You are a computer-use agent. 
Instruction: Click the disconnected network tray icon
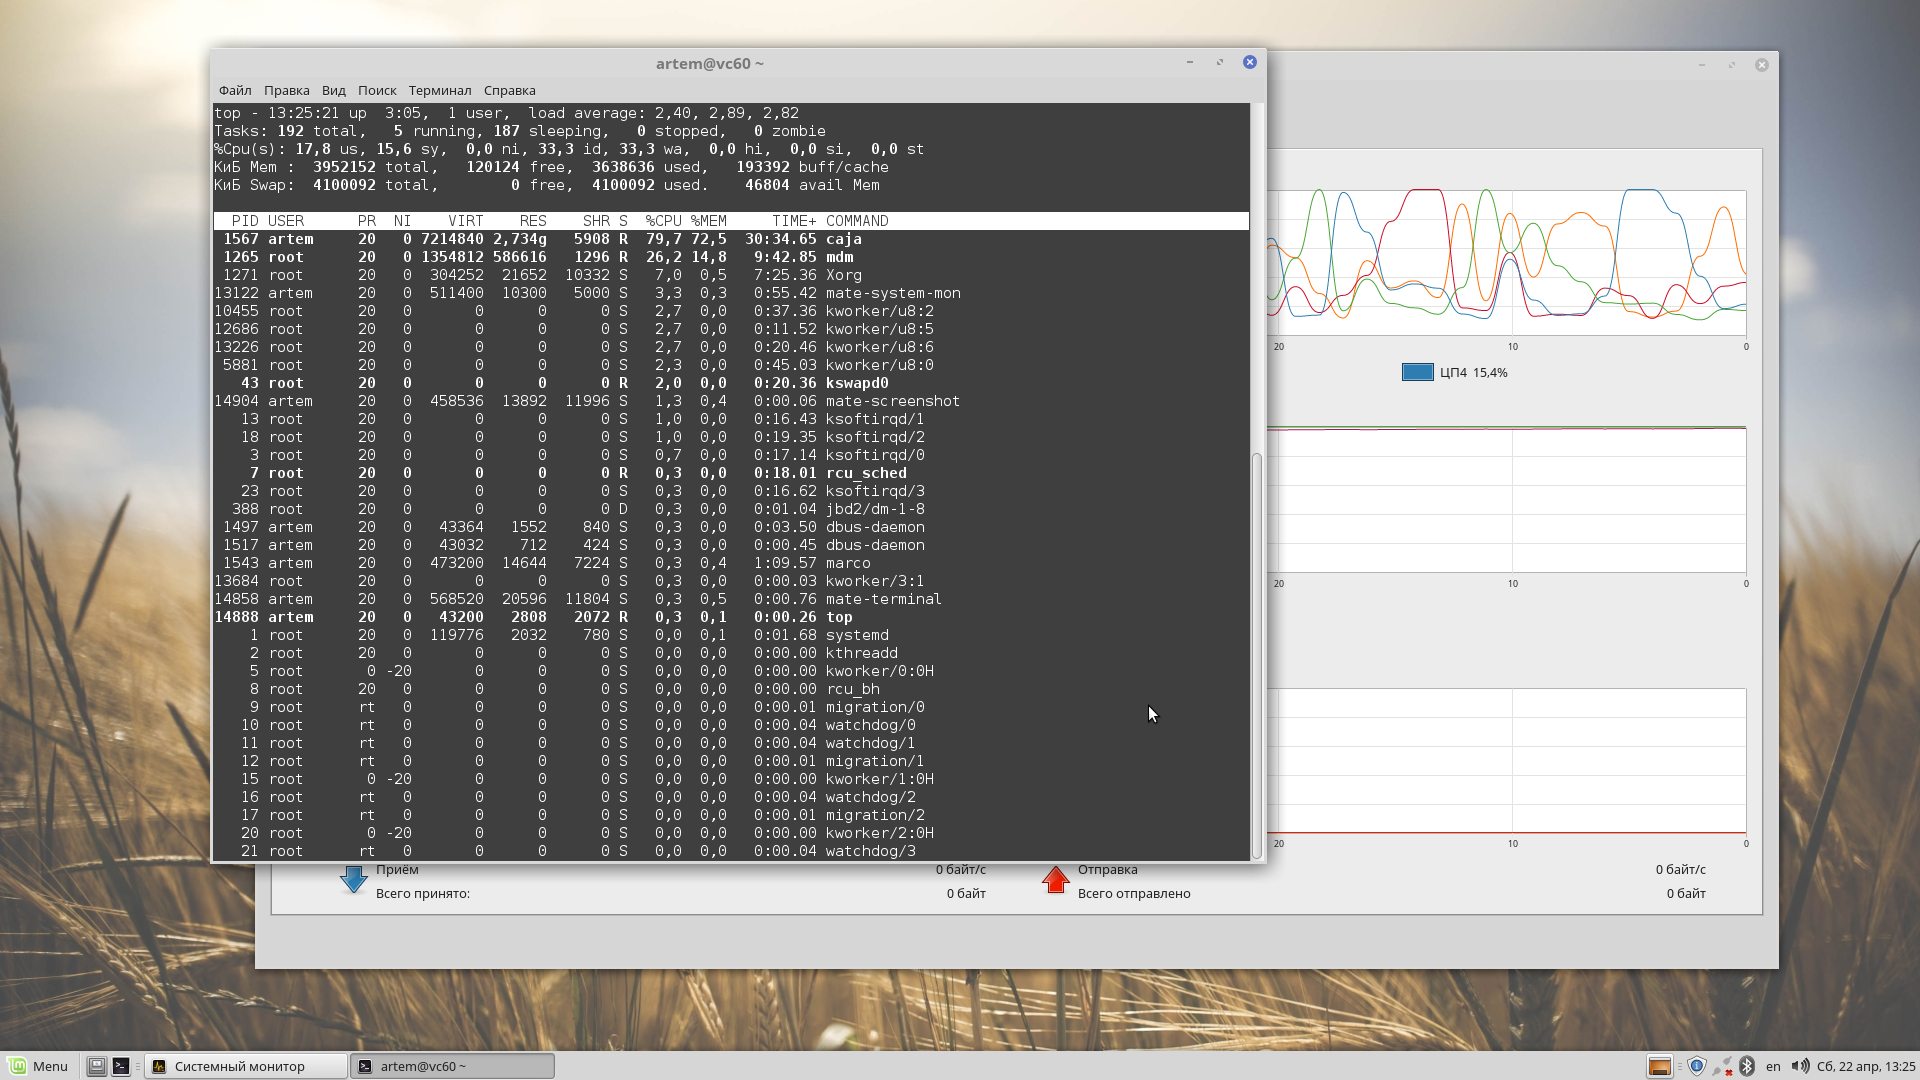pyautogui.click(x=1722, y=1066)
